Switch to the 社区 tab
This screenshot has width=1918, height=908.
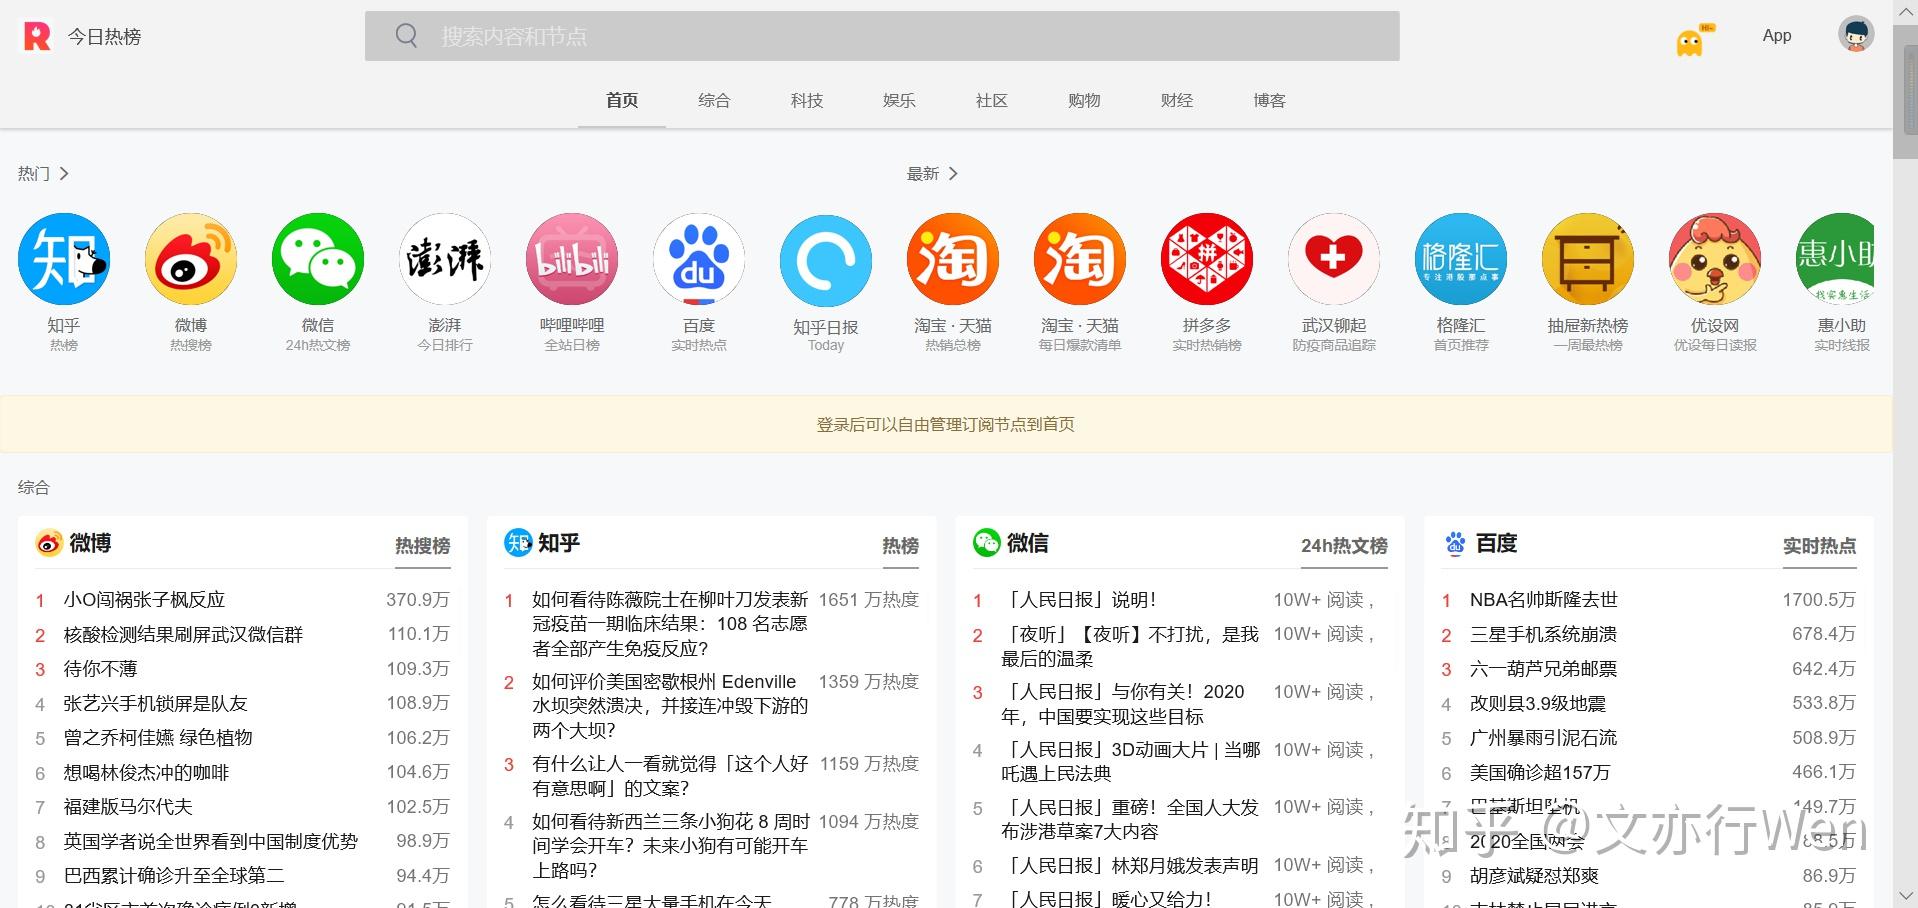(992, 100)
